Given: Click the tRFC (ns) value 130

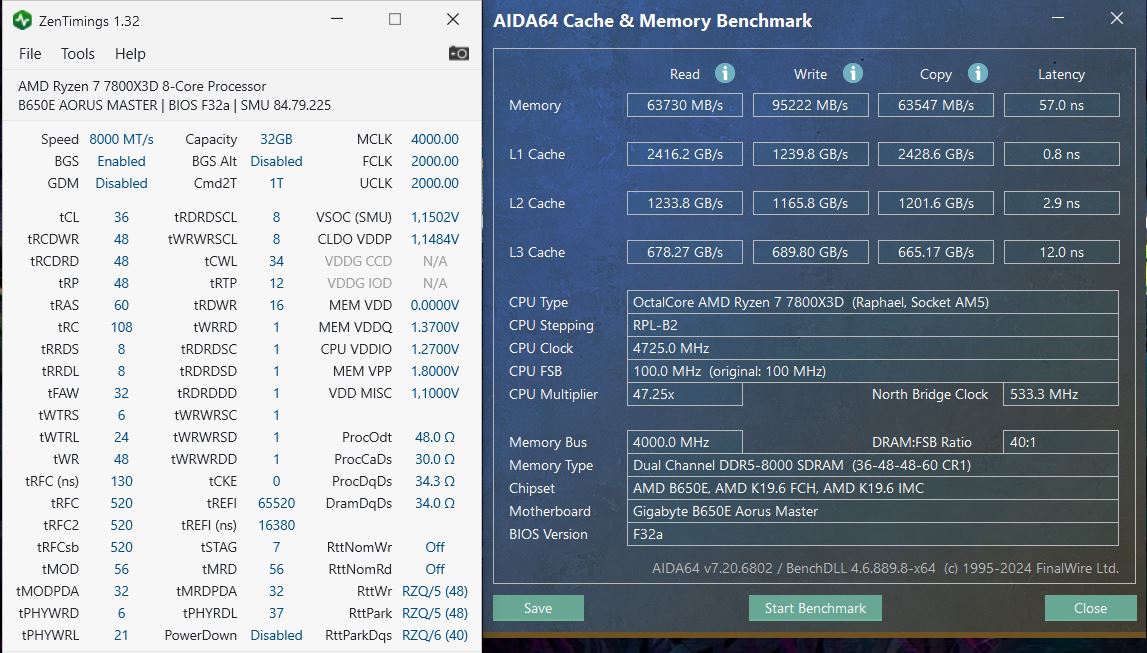Looking at the screenshot, I should tap(121, 481).
